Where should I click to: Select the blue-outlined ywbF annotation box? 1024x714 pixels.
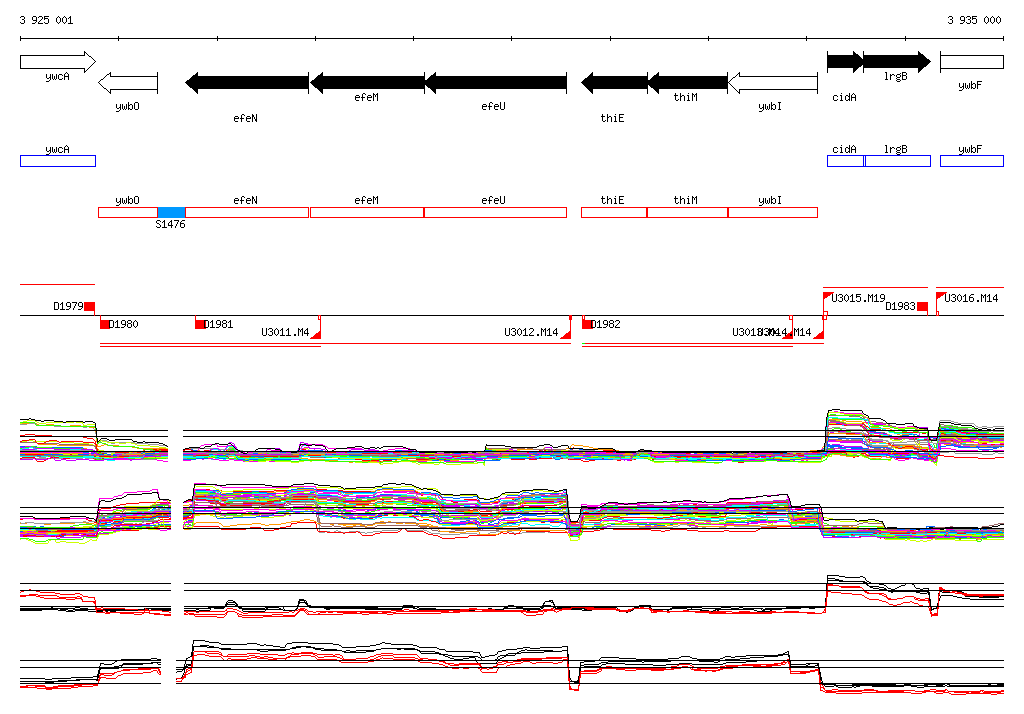click(x=972, y=161)
